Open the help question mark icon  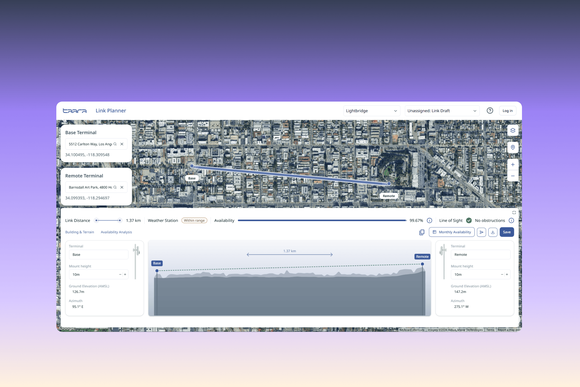[x=490, y=111]
